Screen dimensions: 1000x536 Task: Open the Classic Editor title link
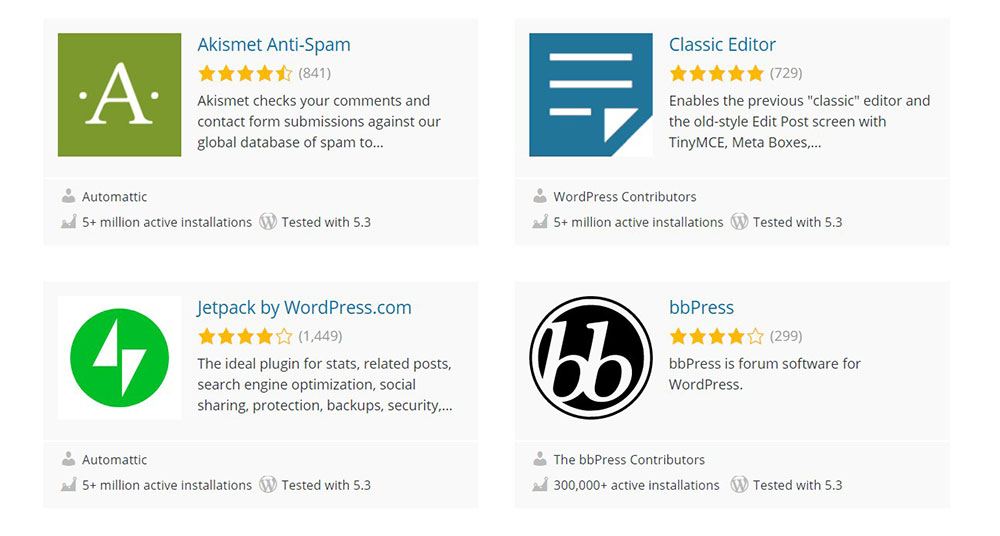click(x=722, y=45)
